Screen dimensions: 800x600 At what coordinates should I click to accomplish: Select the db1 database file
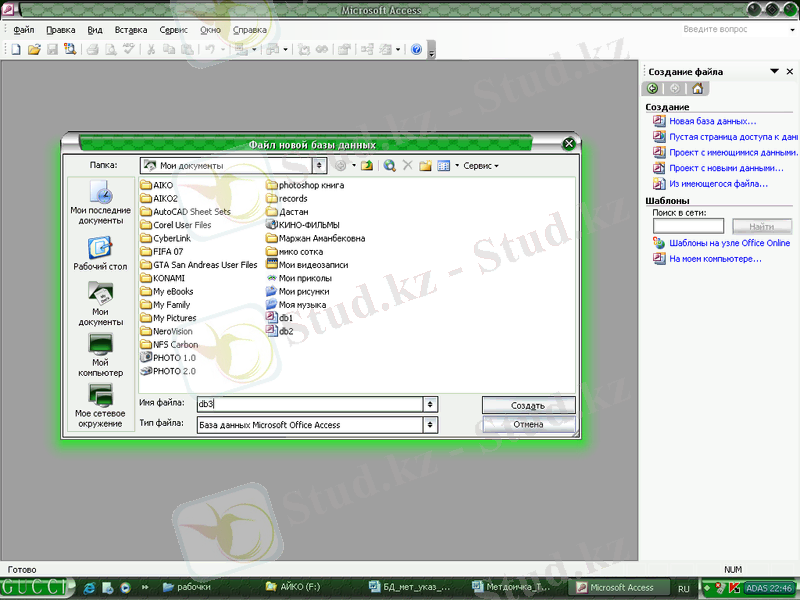pyautogui.click(x=285, y=318)
